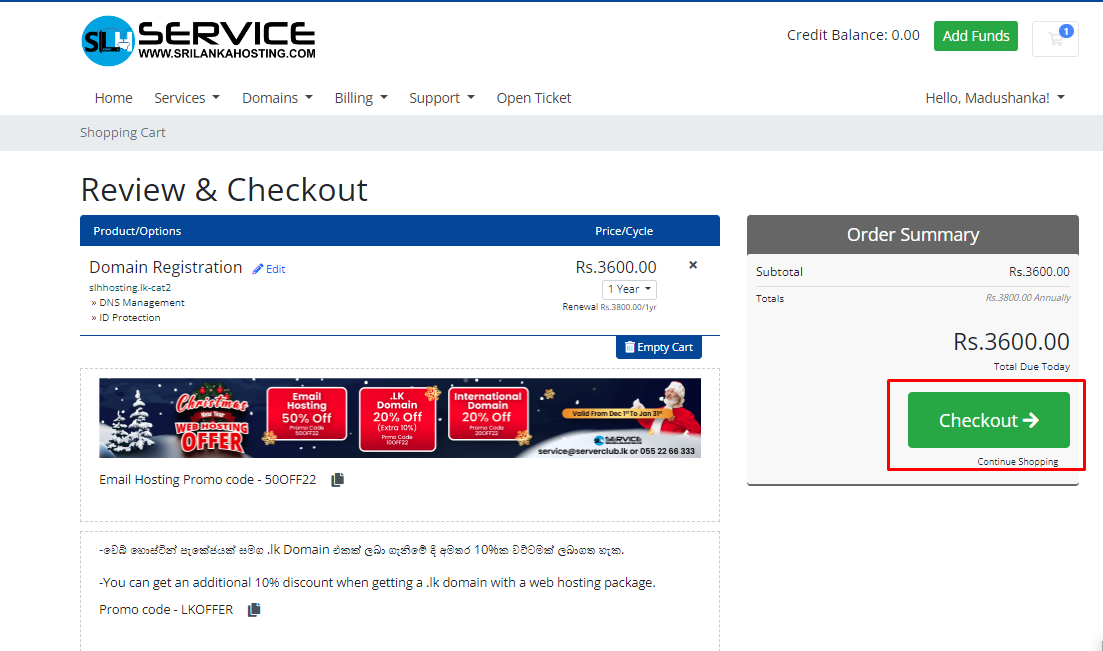Copy the Email Hosting promo code 50OFF22

pos(337,479)
